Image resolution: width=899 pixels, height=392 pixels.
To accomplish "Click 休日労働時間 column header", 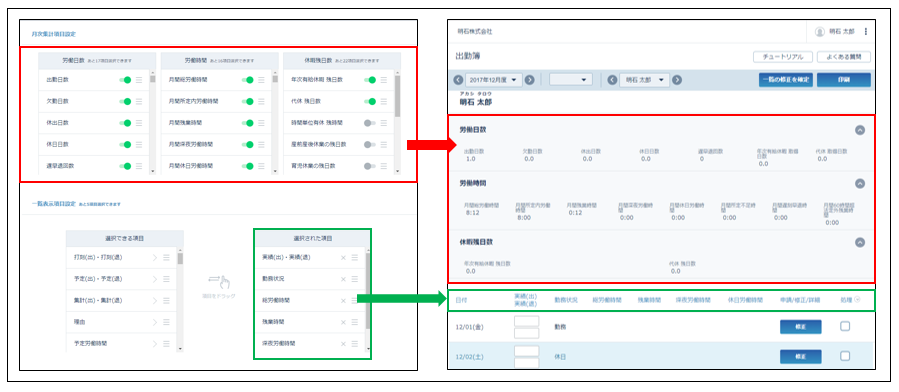I will pyautogui.click(x=745, y=300).
